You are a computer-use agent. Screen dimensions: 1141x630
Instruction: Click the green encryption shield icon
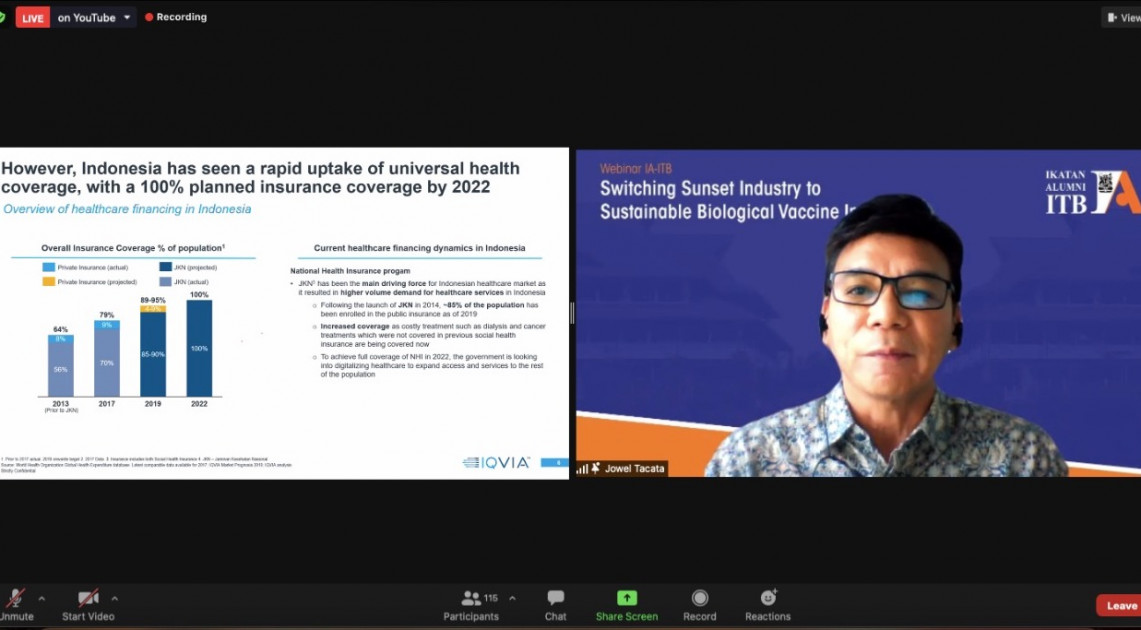4,17
